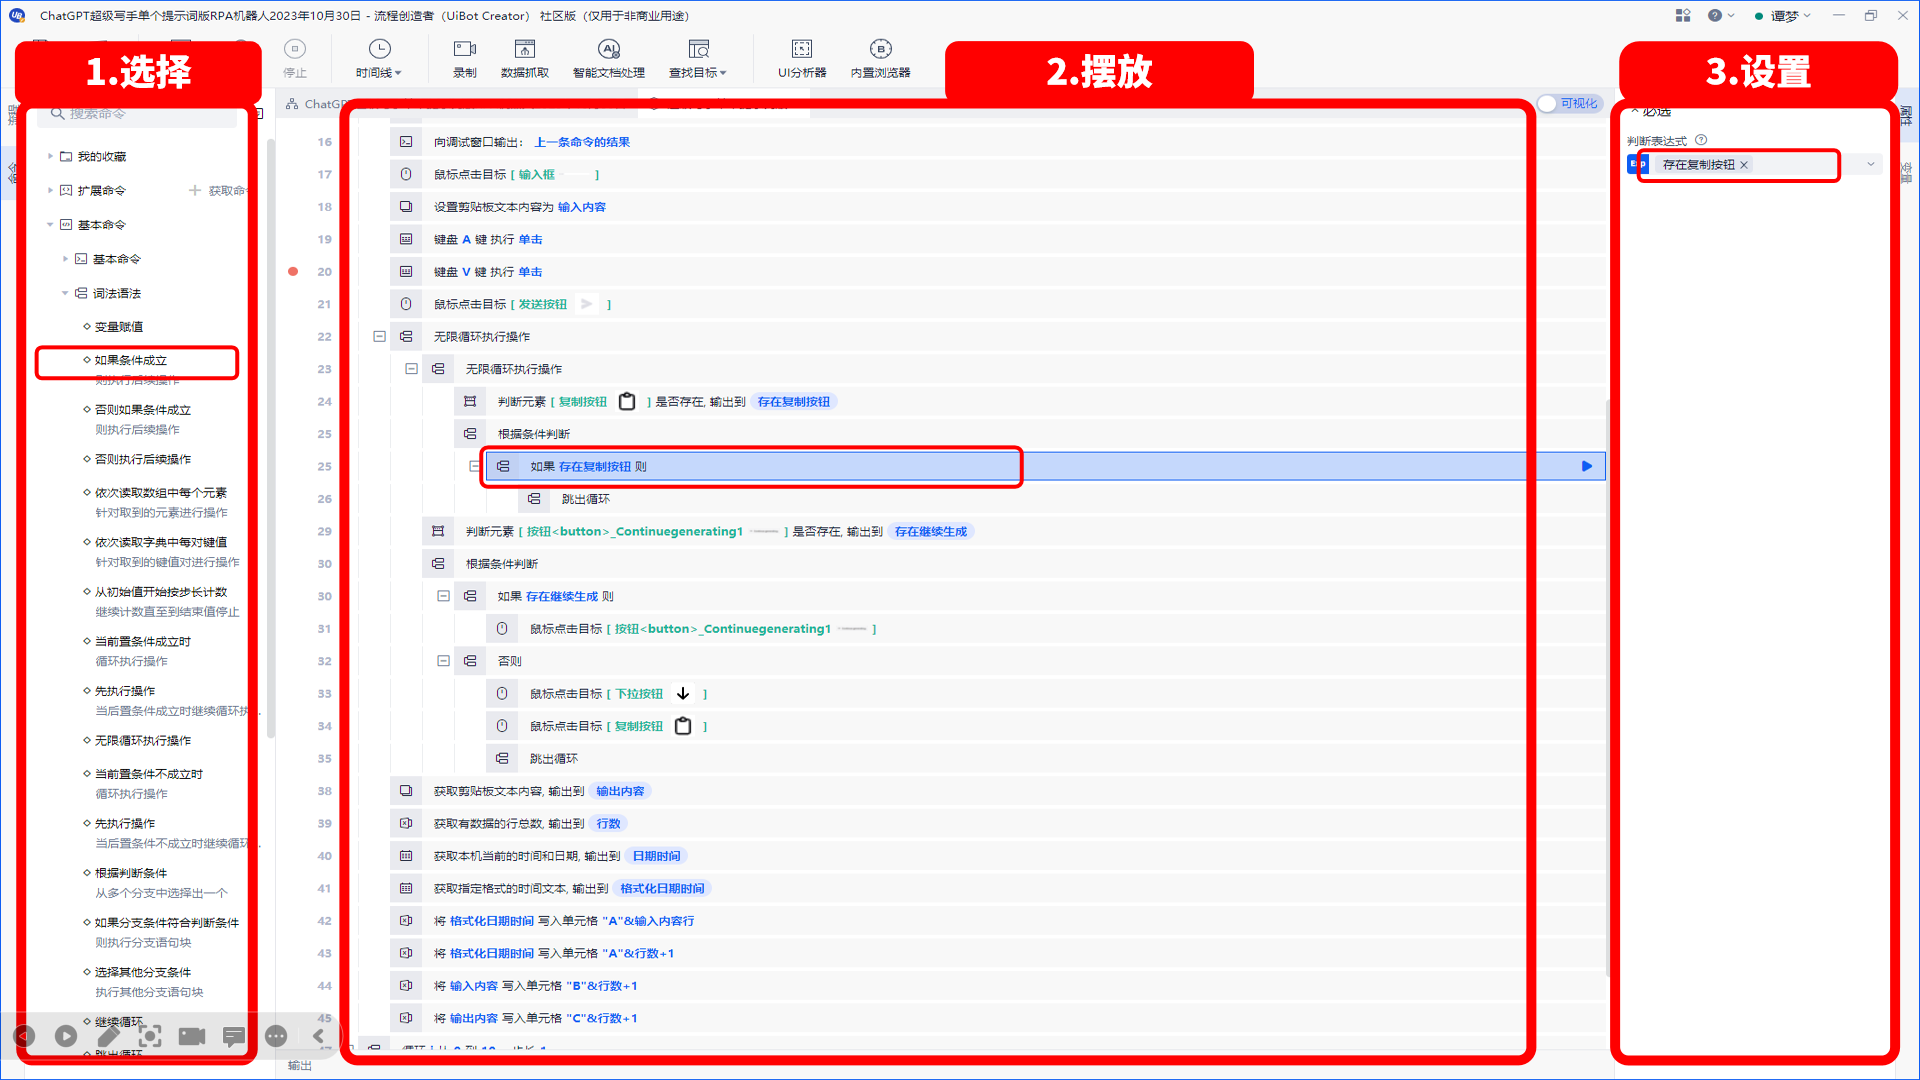This screenshot has height=1080, width=1920.
Task: Click the help icon beside 判断表达式
Action: click(x=1701, y=140)
